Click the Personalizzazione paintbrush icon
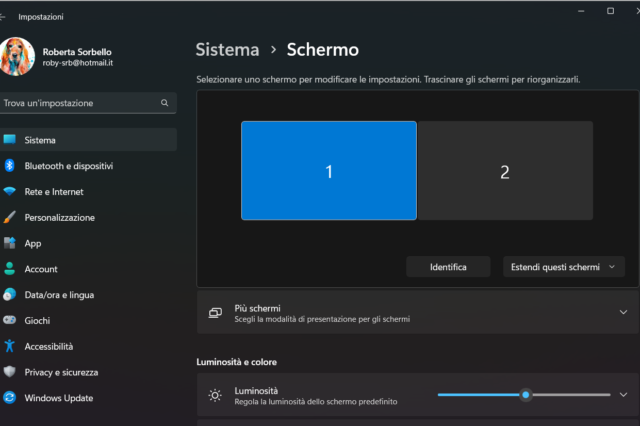 pyautogui.click(x=10, y=217)
